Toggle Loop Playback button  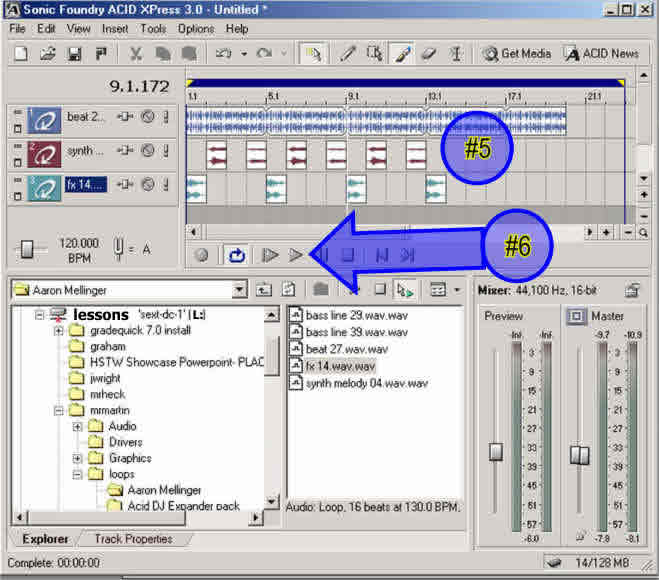coord(236,255)
